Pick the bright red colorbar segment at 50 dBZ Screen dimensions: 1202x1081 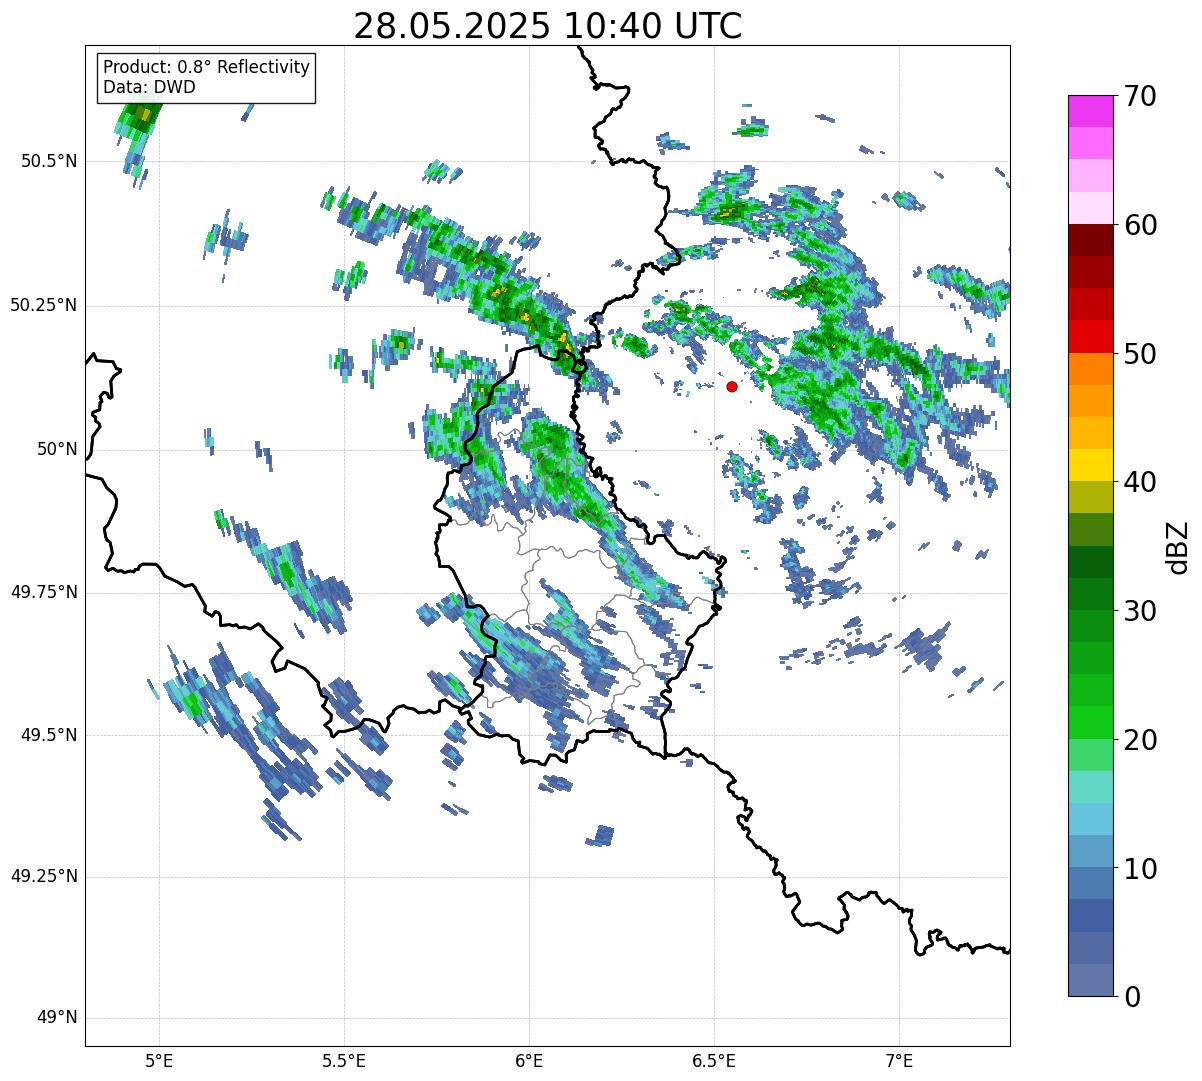pyautogui.click(x=1091, y=337)
